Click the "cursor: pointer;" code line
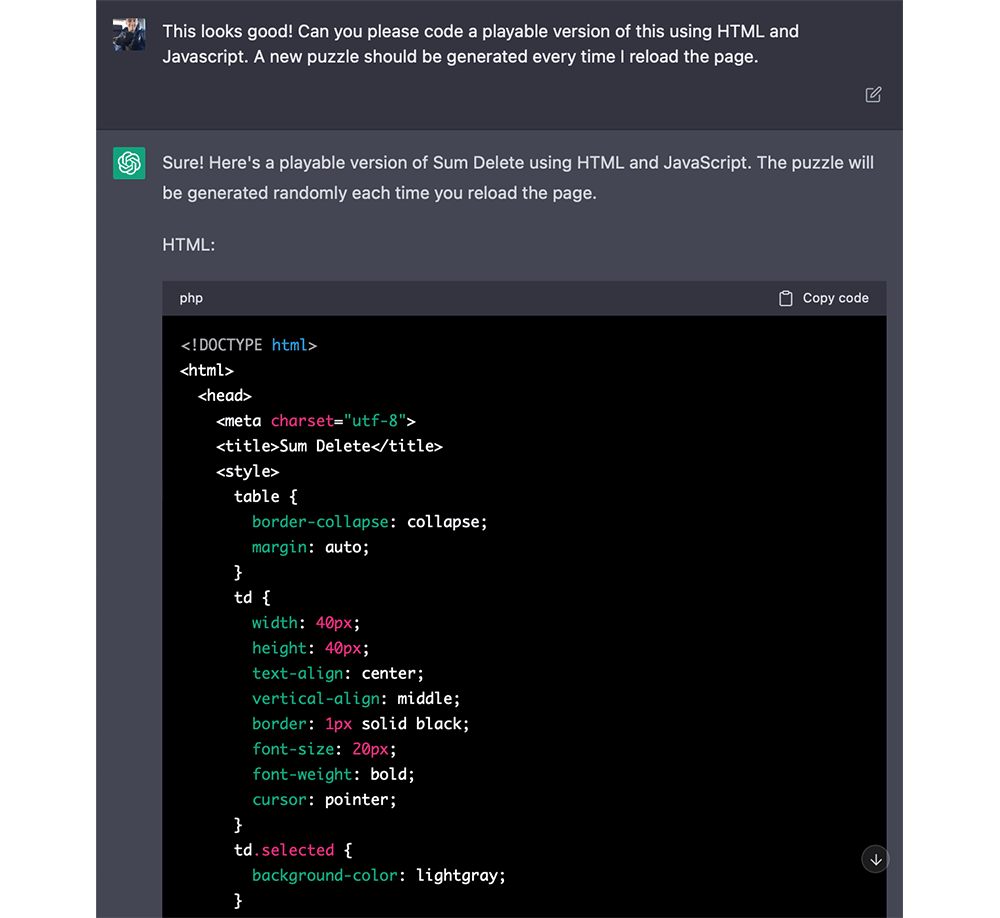1000x918 pixels. (324, 799)
